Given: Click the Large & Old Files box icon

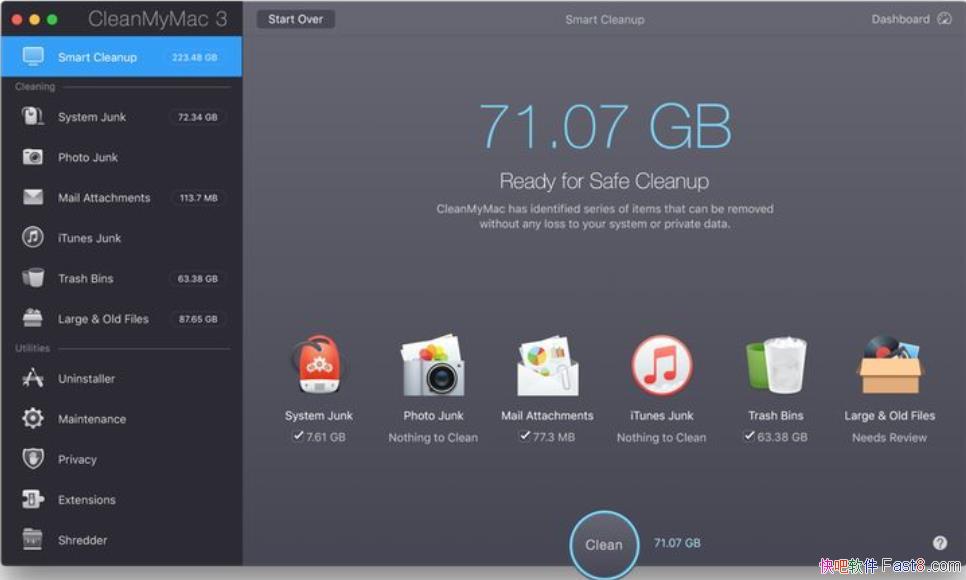Looking at the screenshot, I should click(888, 367).
